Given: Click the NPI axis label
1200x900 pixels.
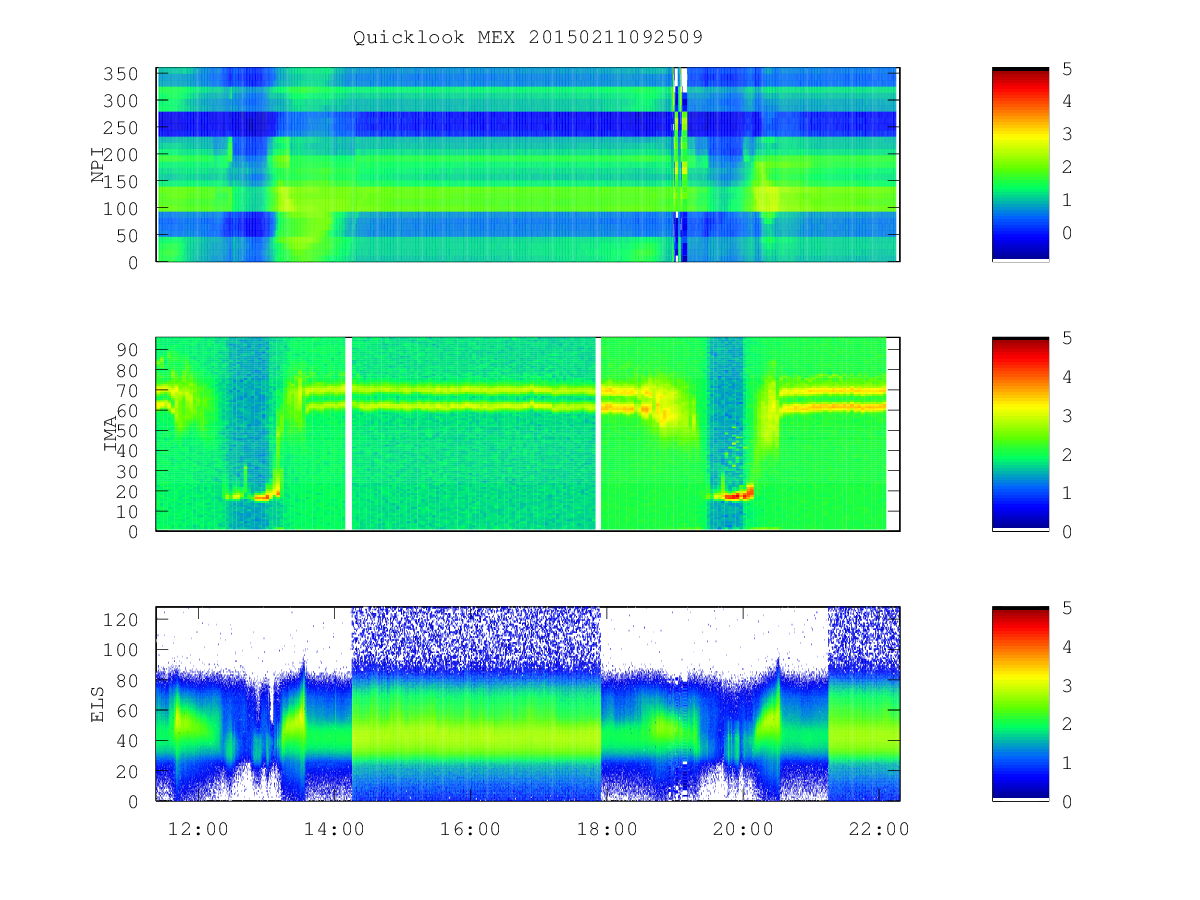Looking at the screenshot, I should point(98,165).
